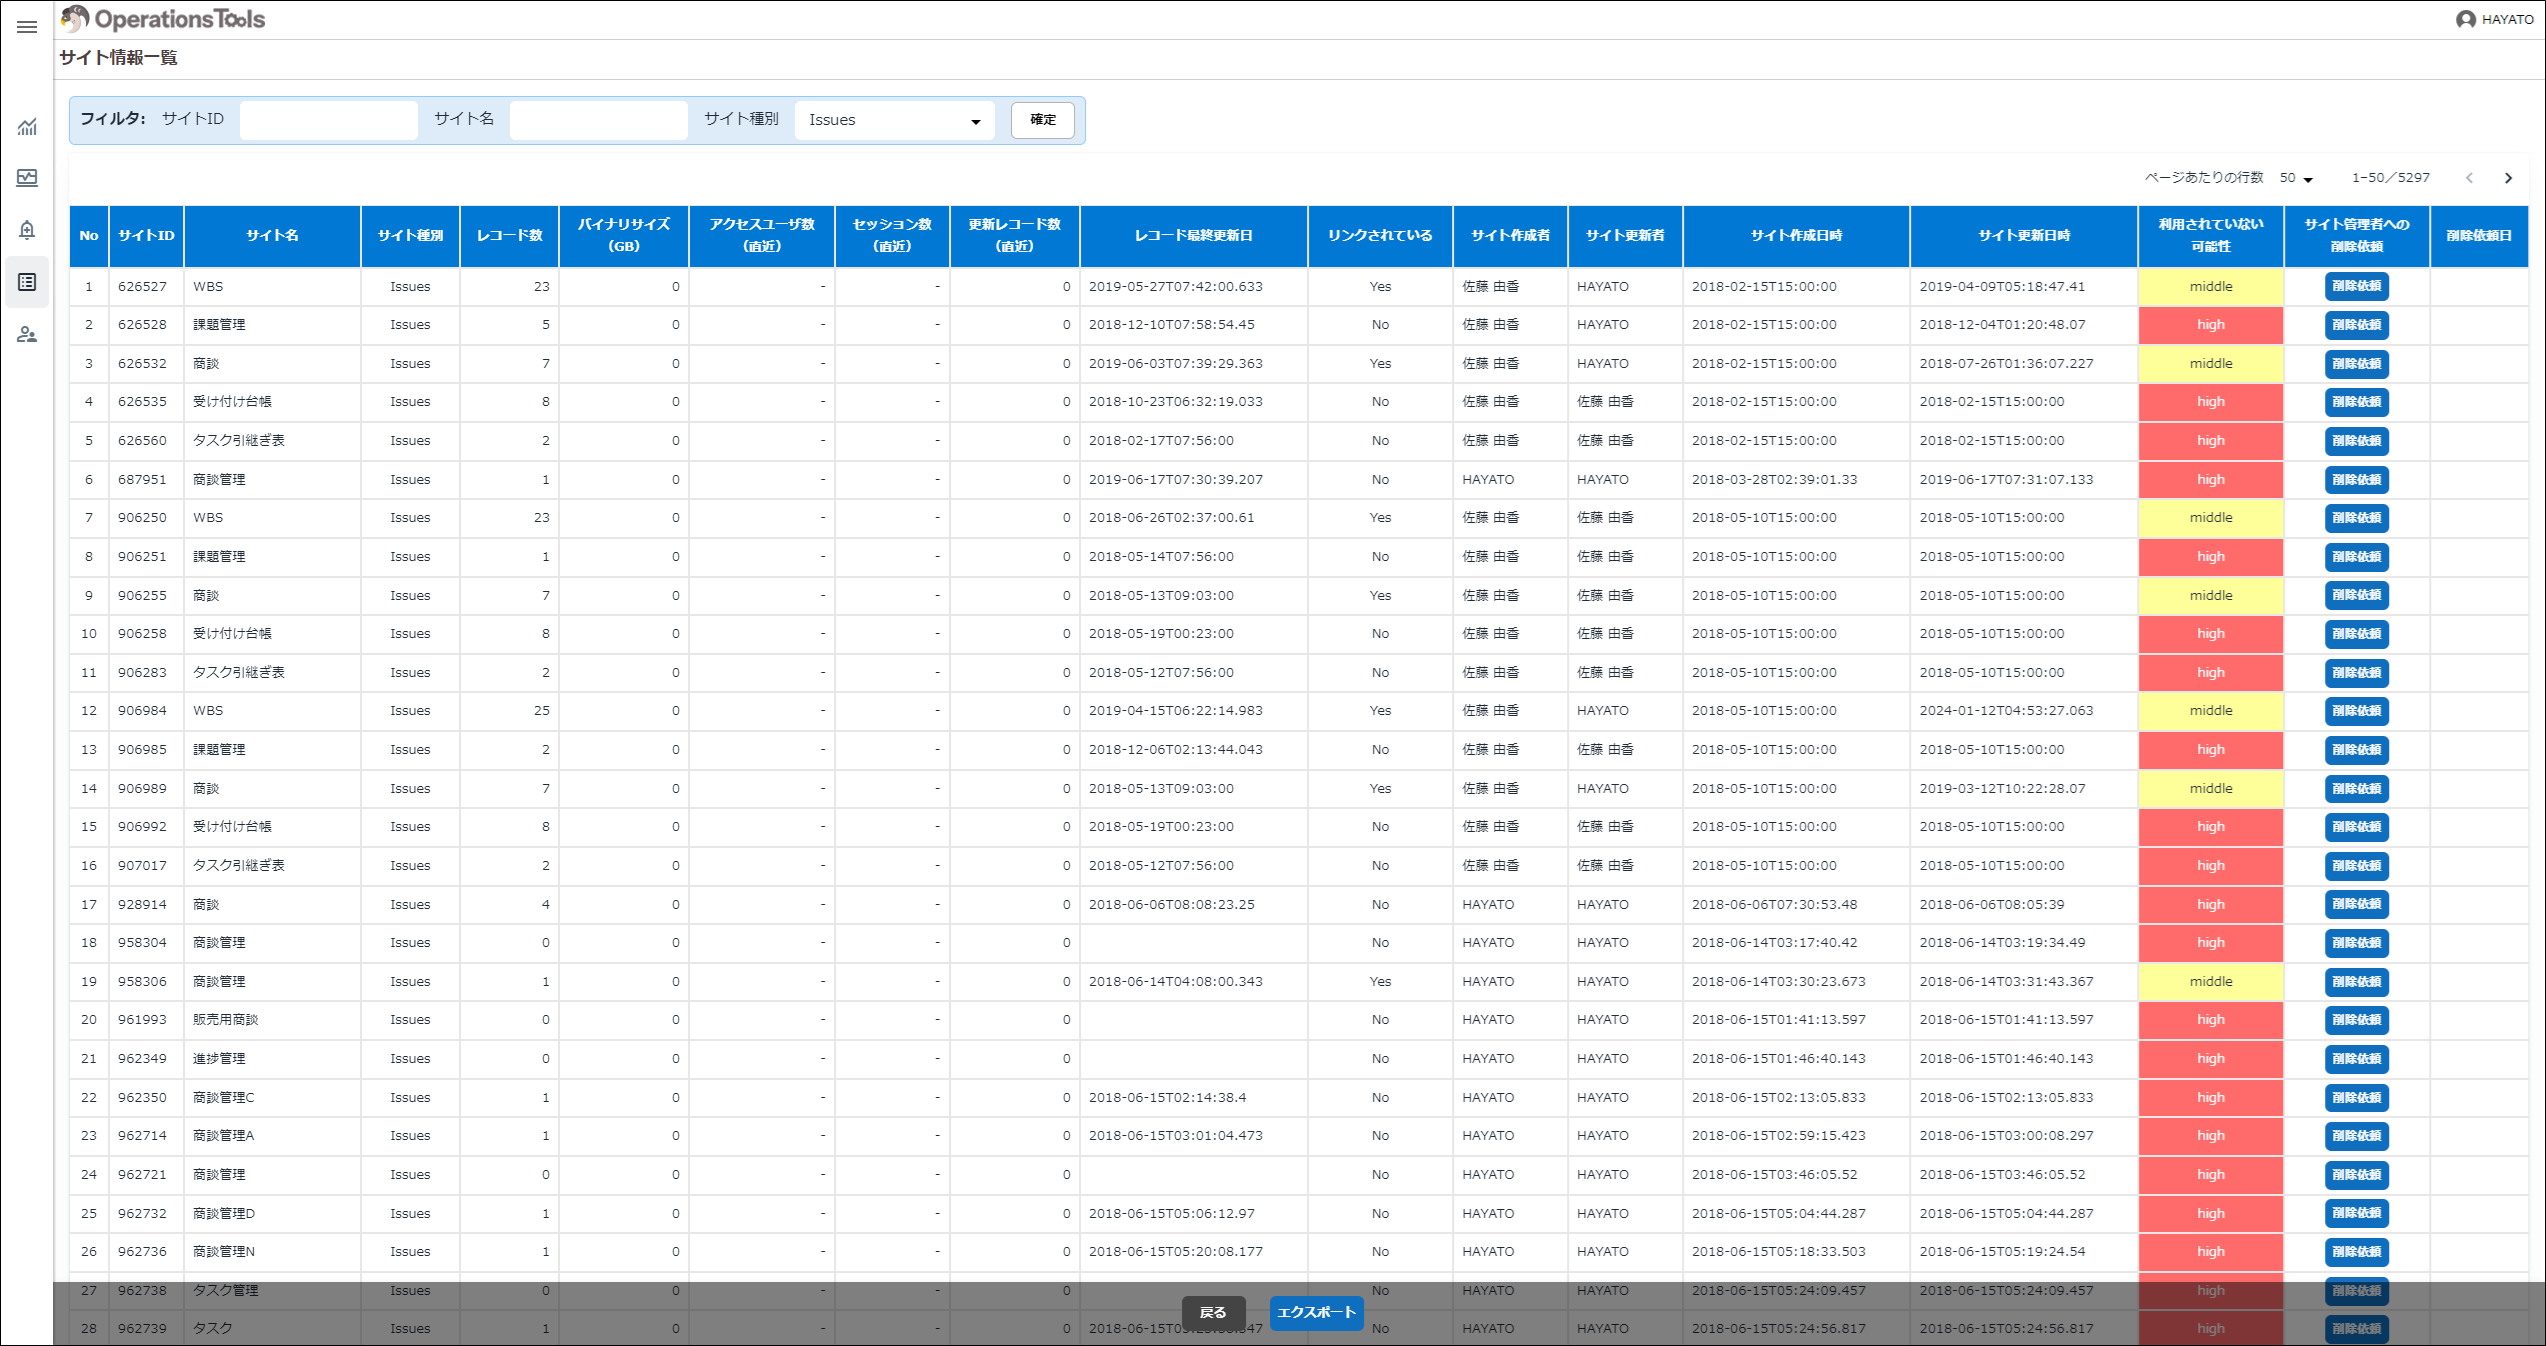
Task: Select site ID 907017
Action: [142, 866]
